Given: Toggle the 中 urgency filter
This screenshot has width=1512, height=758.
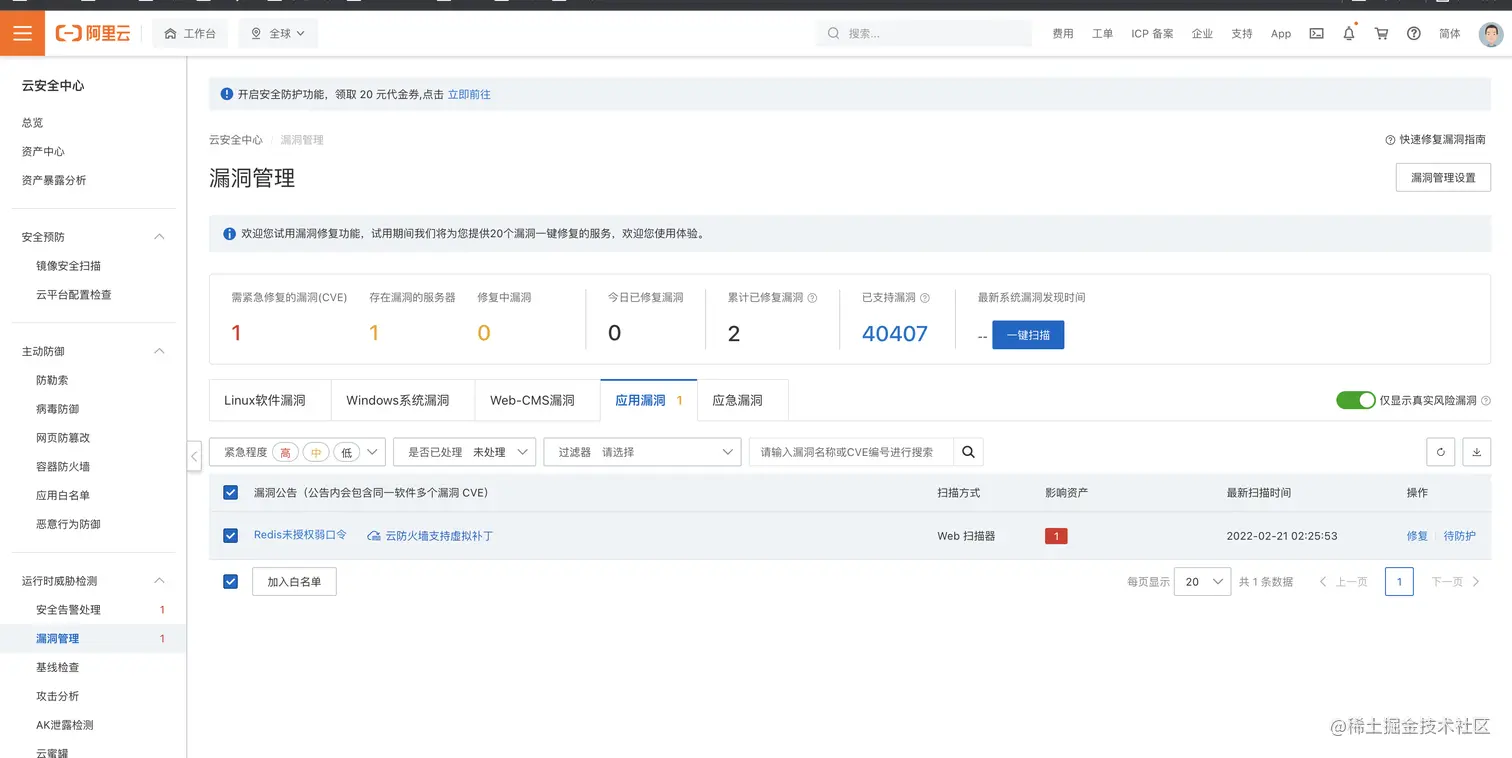Looking at the screenshot, I should tap(316, 452).
